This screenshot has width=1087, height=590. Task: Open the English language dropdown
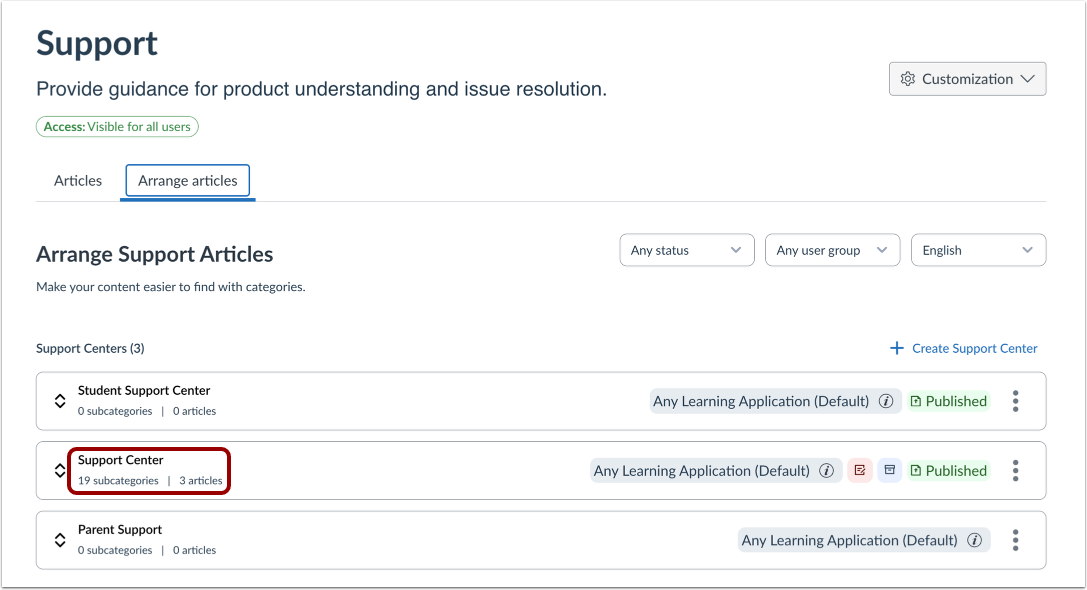(978, 250)
